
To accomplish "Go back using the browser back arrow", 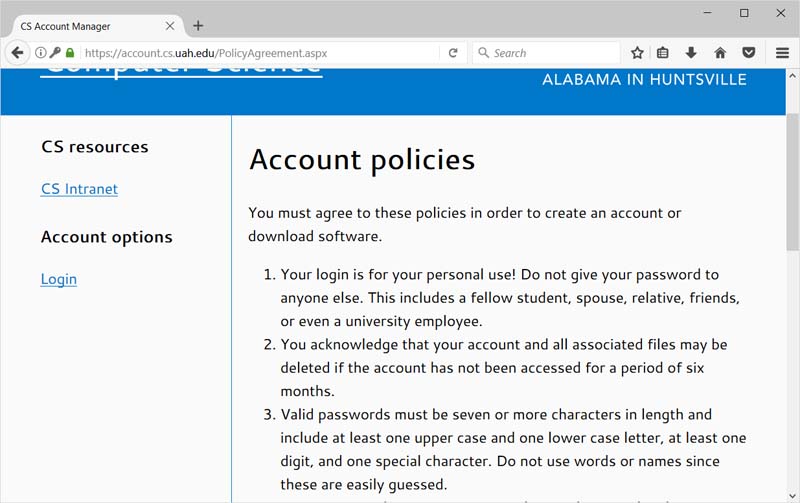I will coord(17,53).
